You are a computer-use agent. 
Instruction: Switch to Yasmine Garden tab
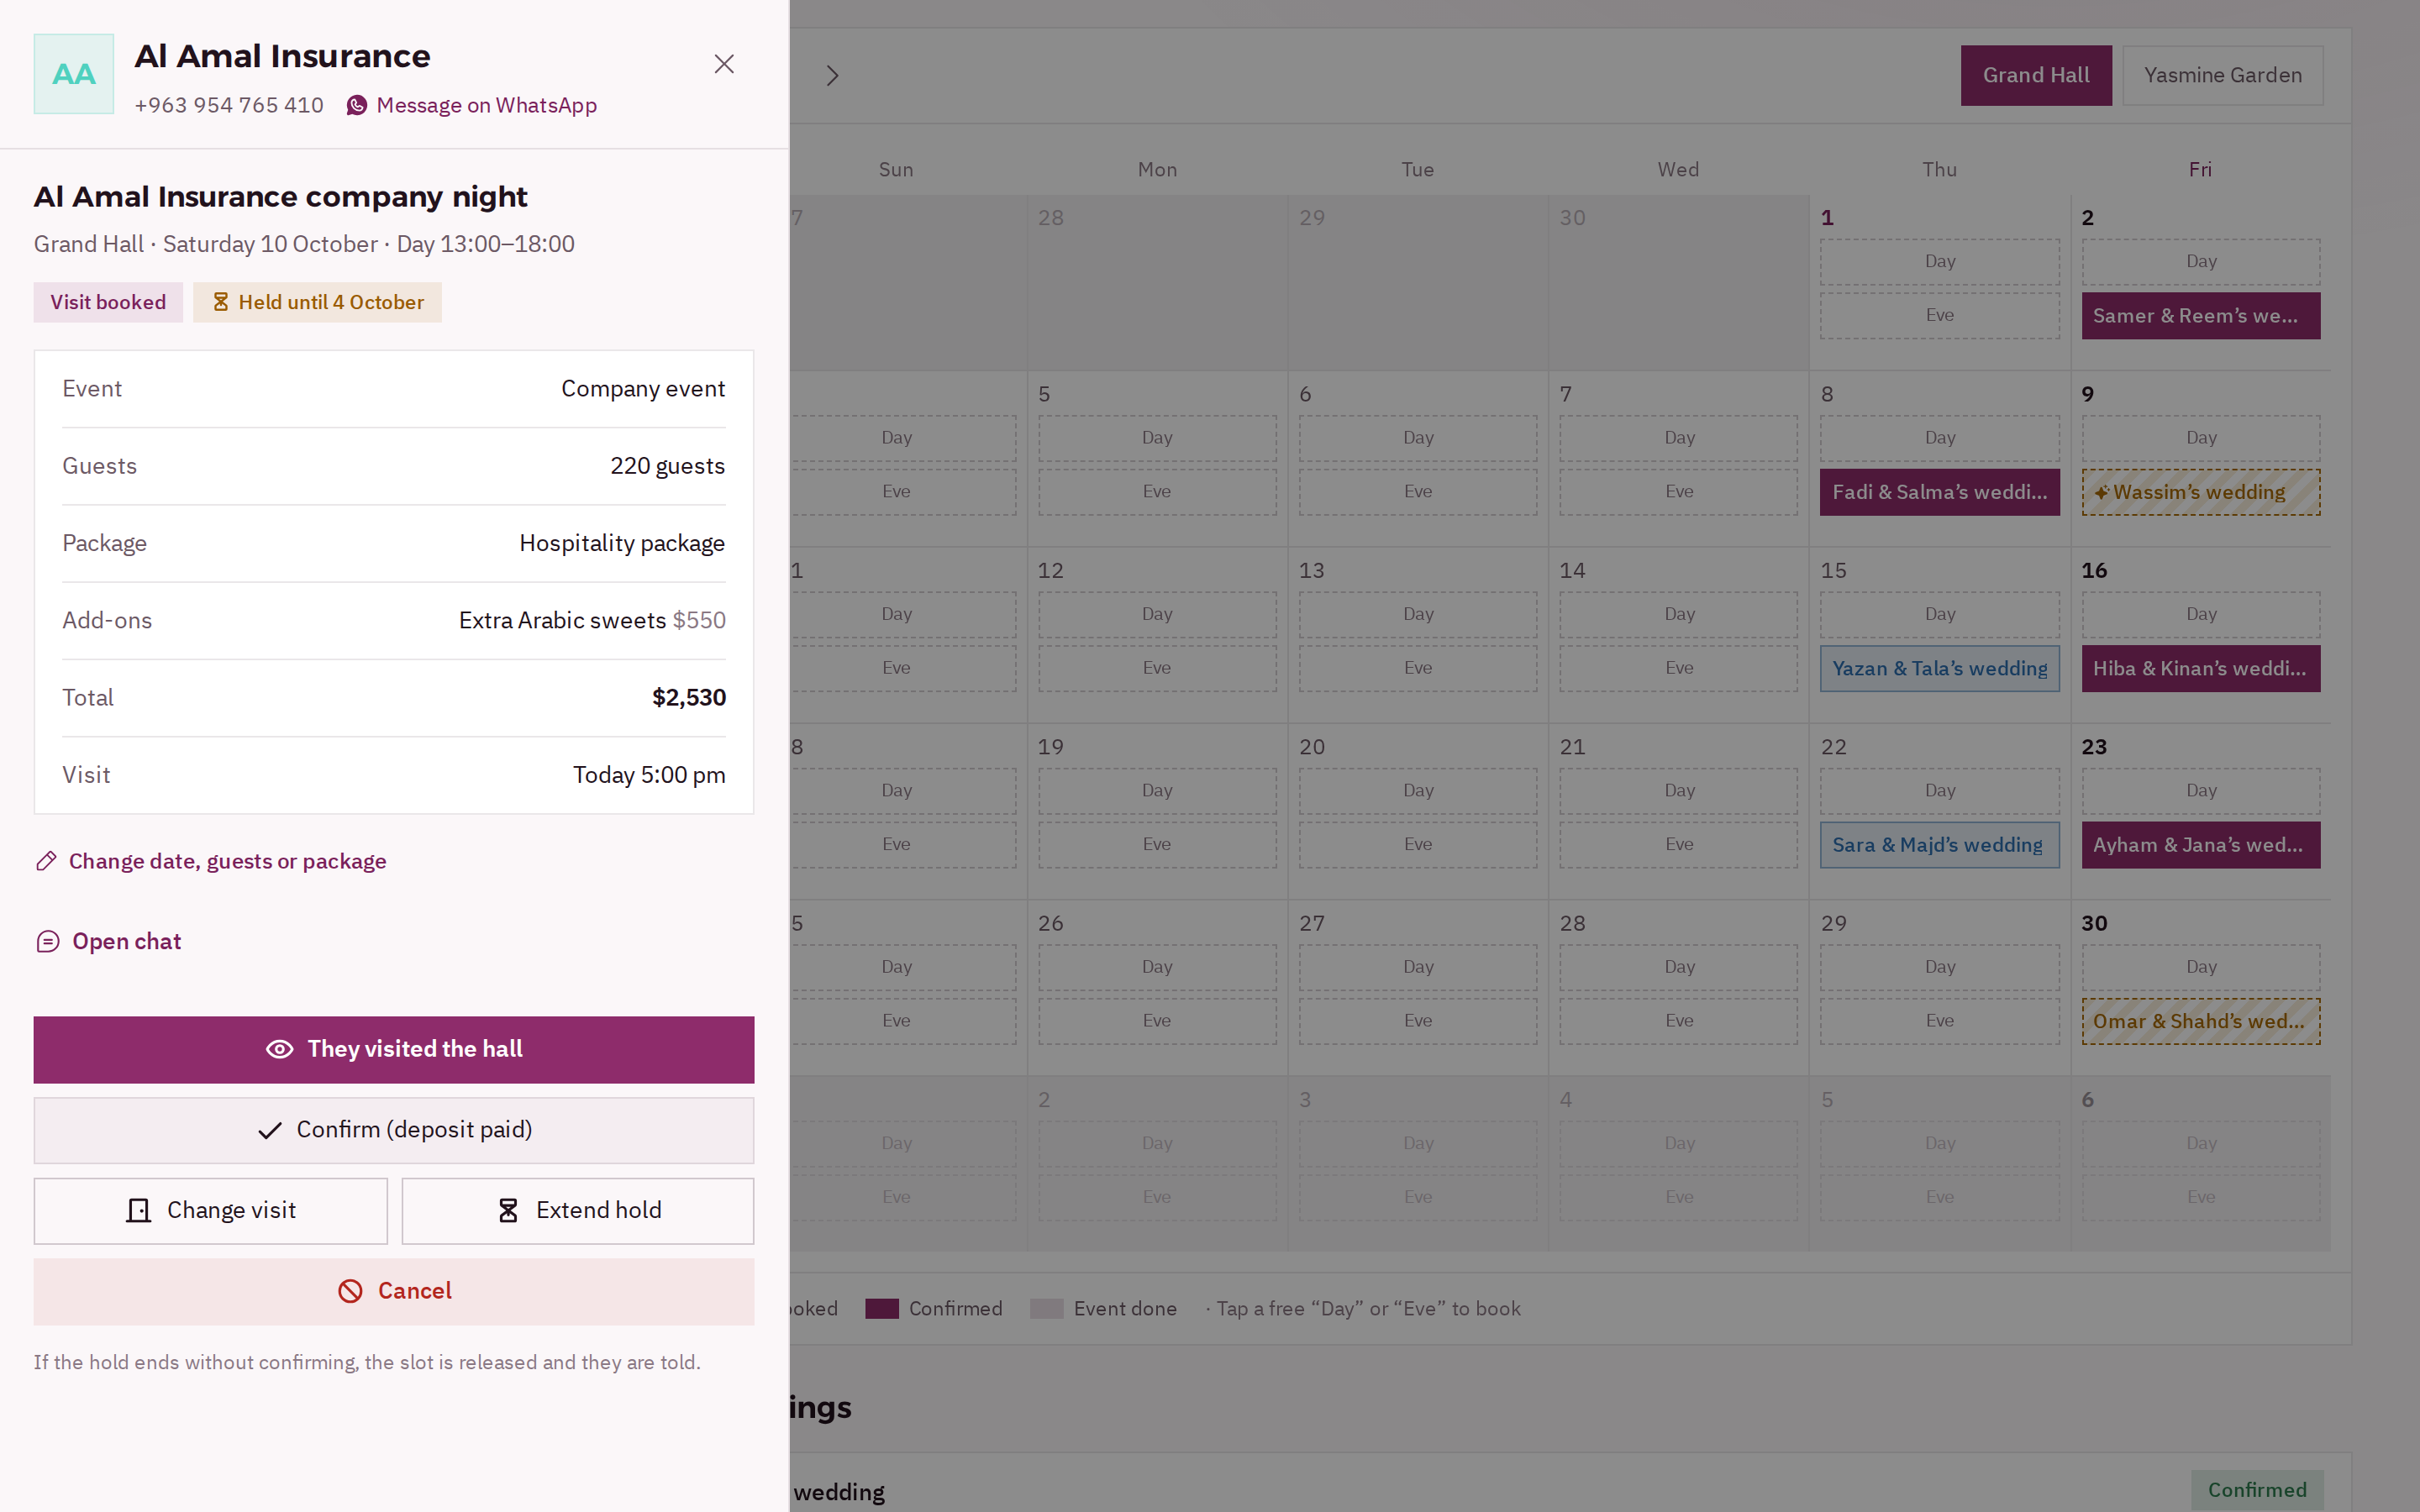tap(2222, 75)
